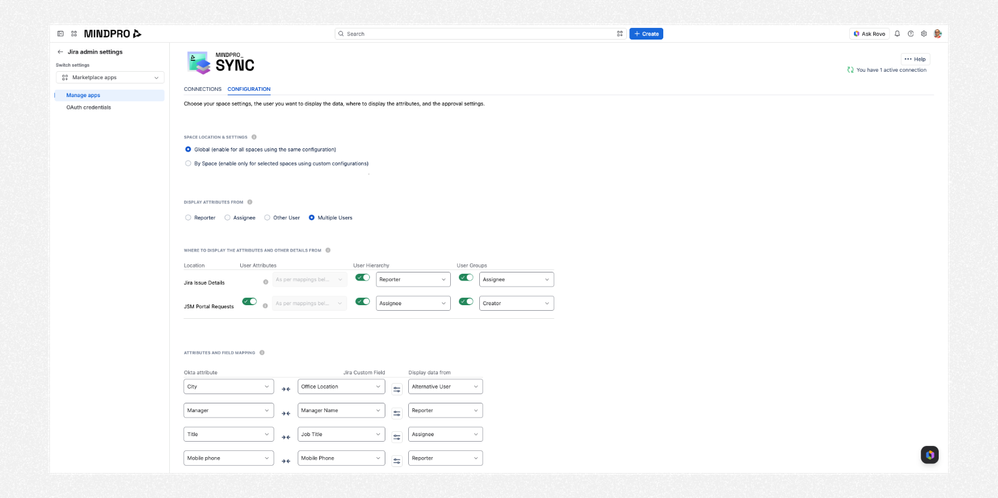998x498 pixels.
Task: Open the Manager Okta attribute dropdown
Action: [228, 410]
